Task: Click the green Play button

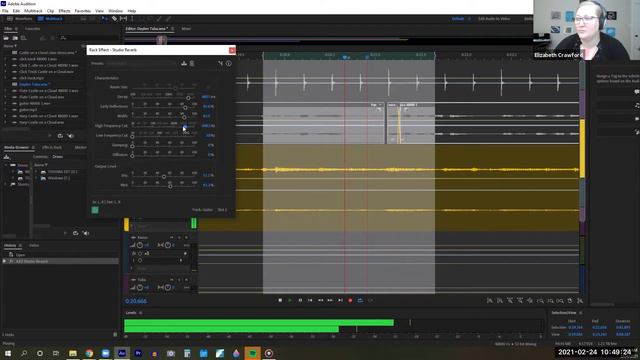Action: pos(290,300)
